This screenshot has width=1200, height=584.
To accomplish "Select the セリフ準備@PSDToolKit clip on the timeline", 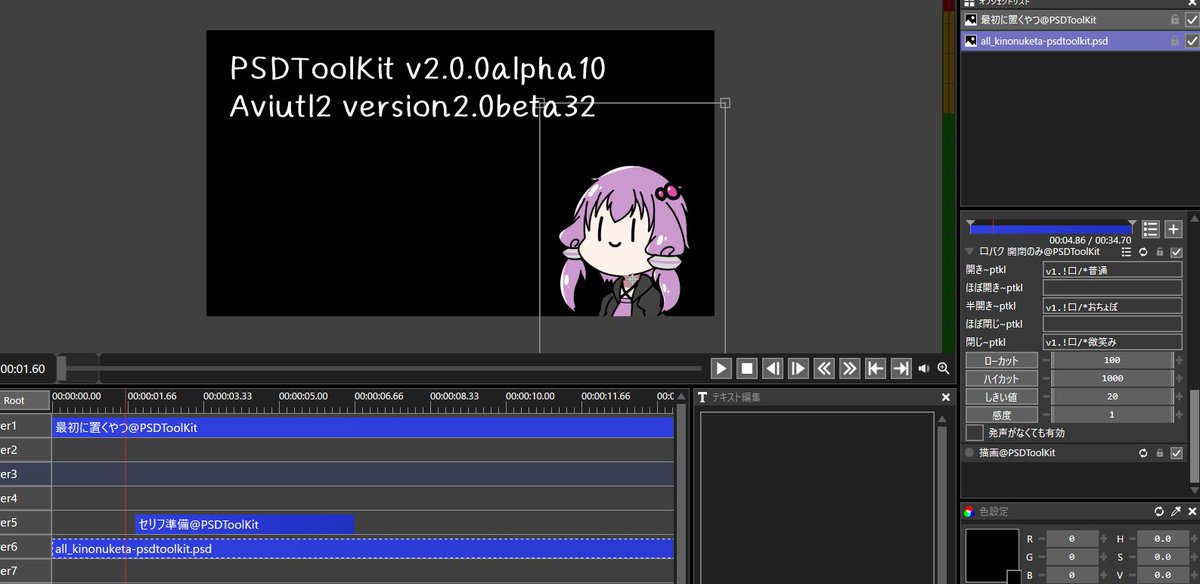I will point(245,524).
